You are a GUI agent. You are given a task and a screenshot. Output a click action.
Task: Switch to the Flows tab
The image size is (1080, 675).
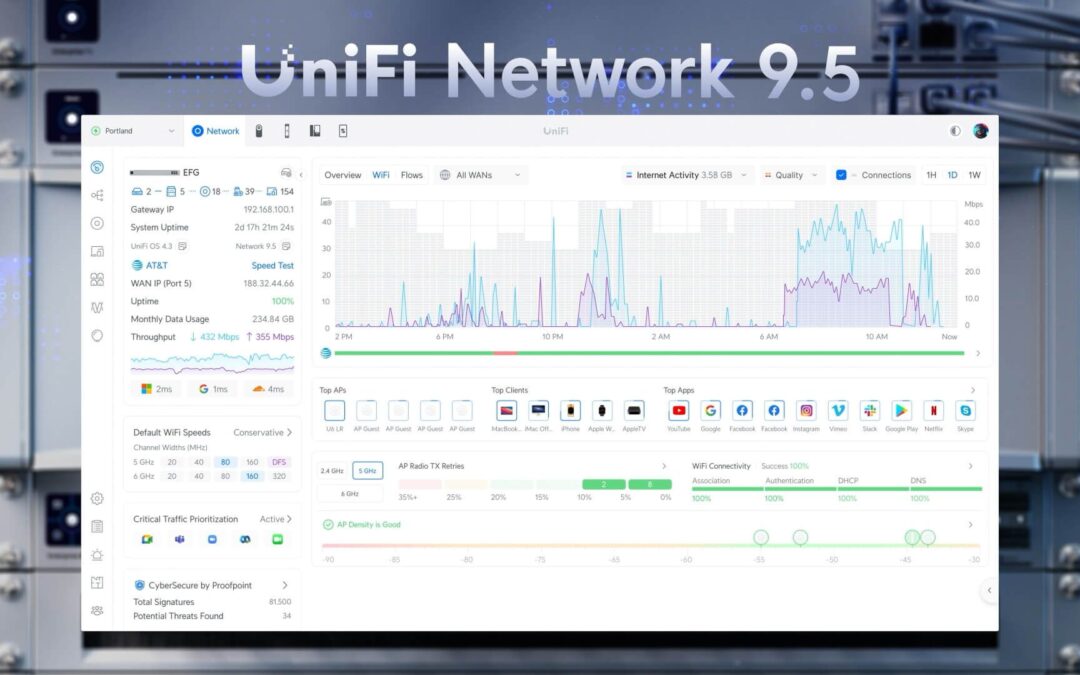412,175
